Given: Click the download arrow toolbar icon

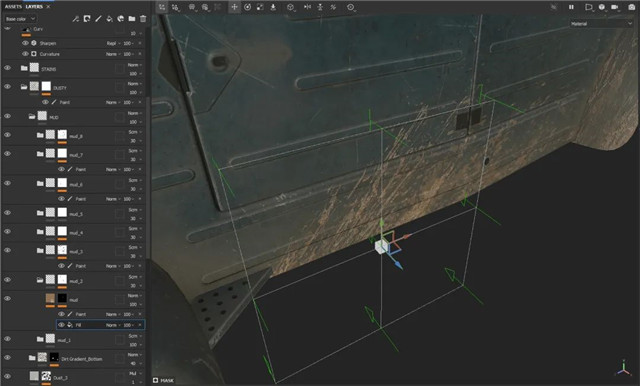Looking at the screenshot, I should click(273, 7).
